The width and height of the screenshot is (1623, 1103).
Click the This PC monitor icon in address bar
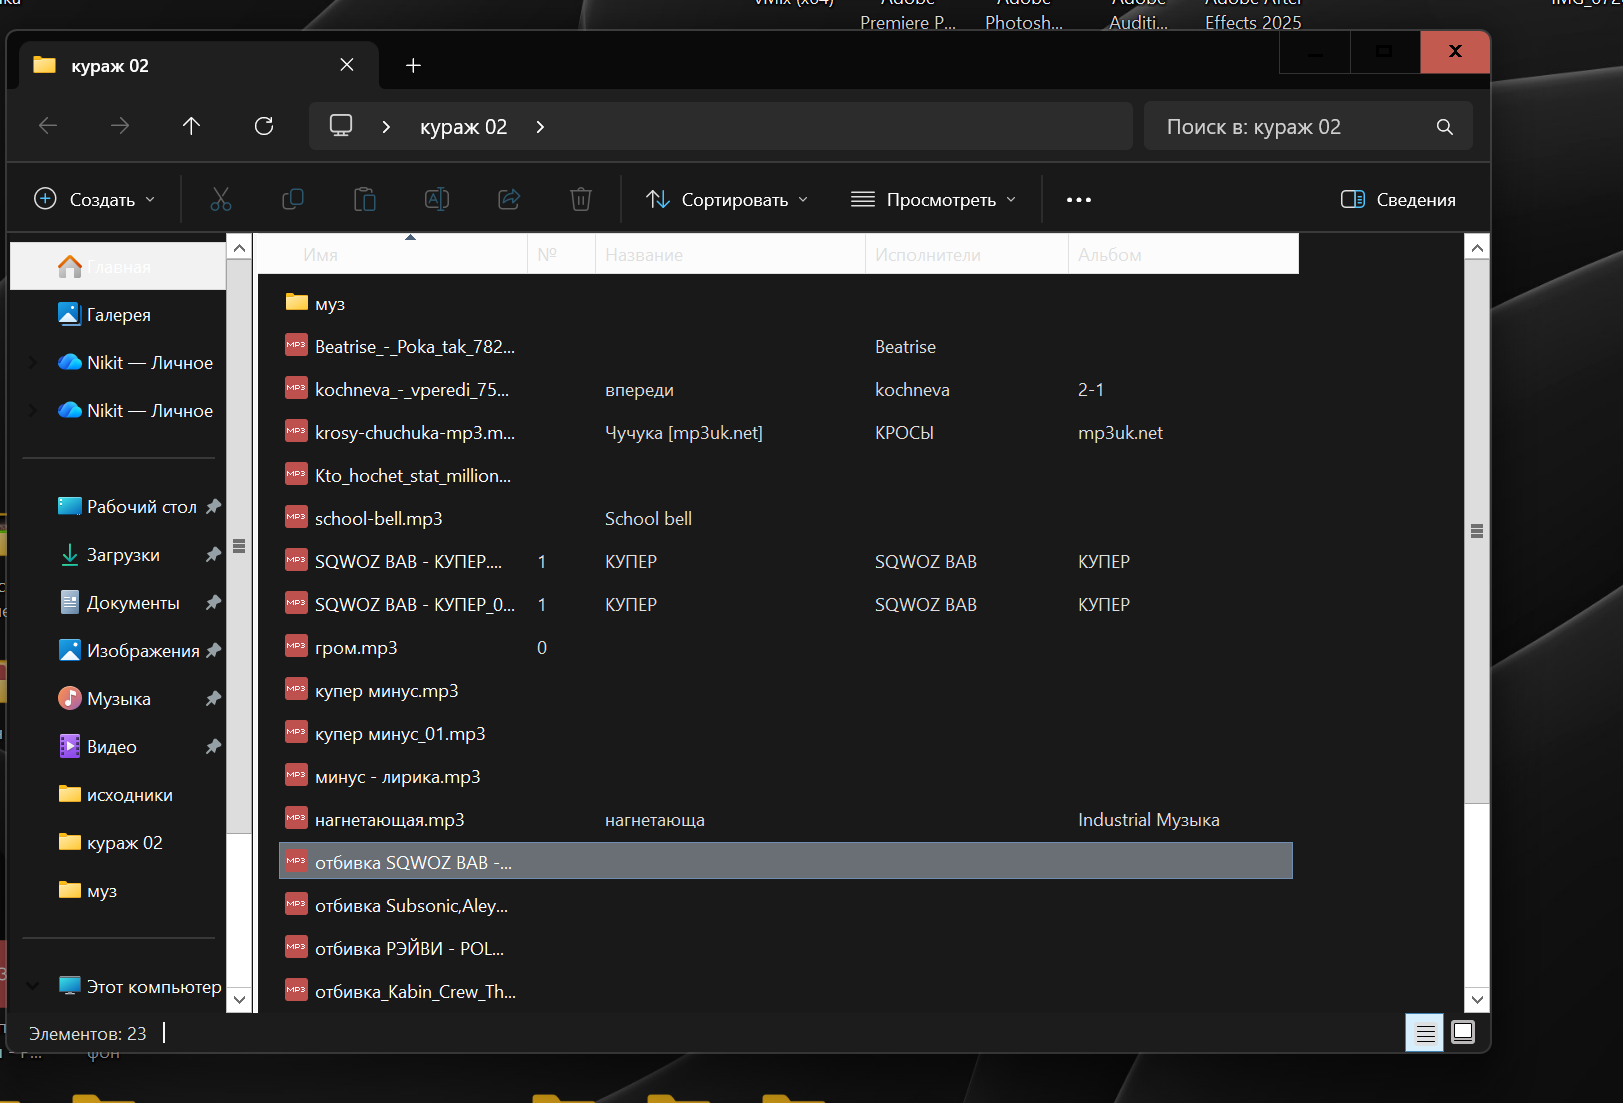coord(341,126)
